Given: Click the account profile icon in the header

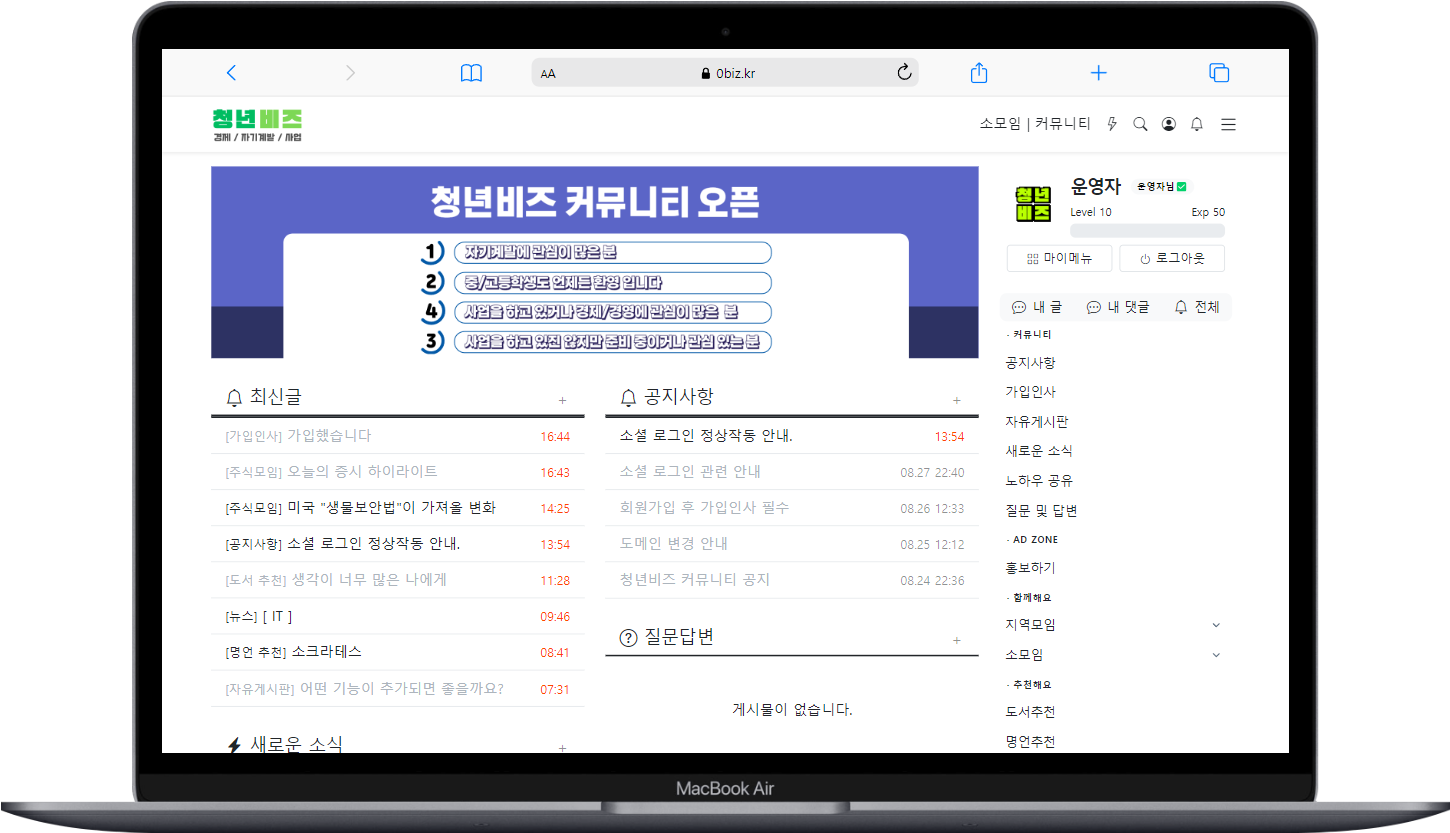Looking at the screenshot, I should (x=1168, y=124).
